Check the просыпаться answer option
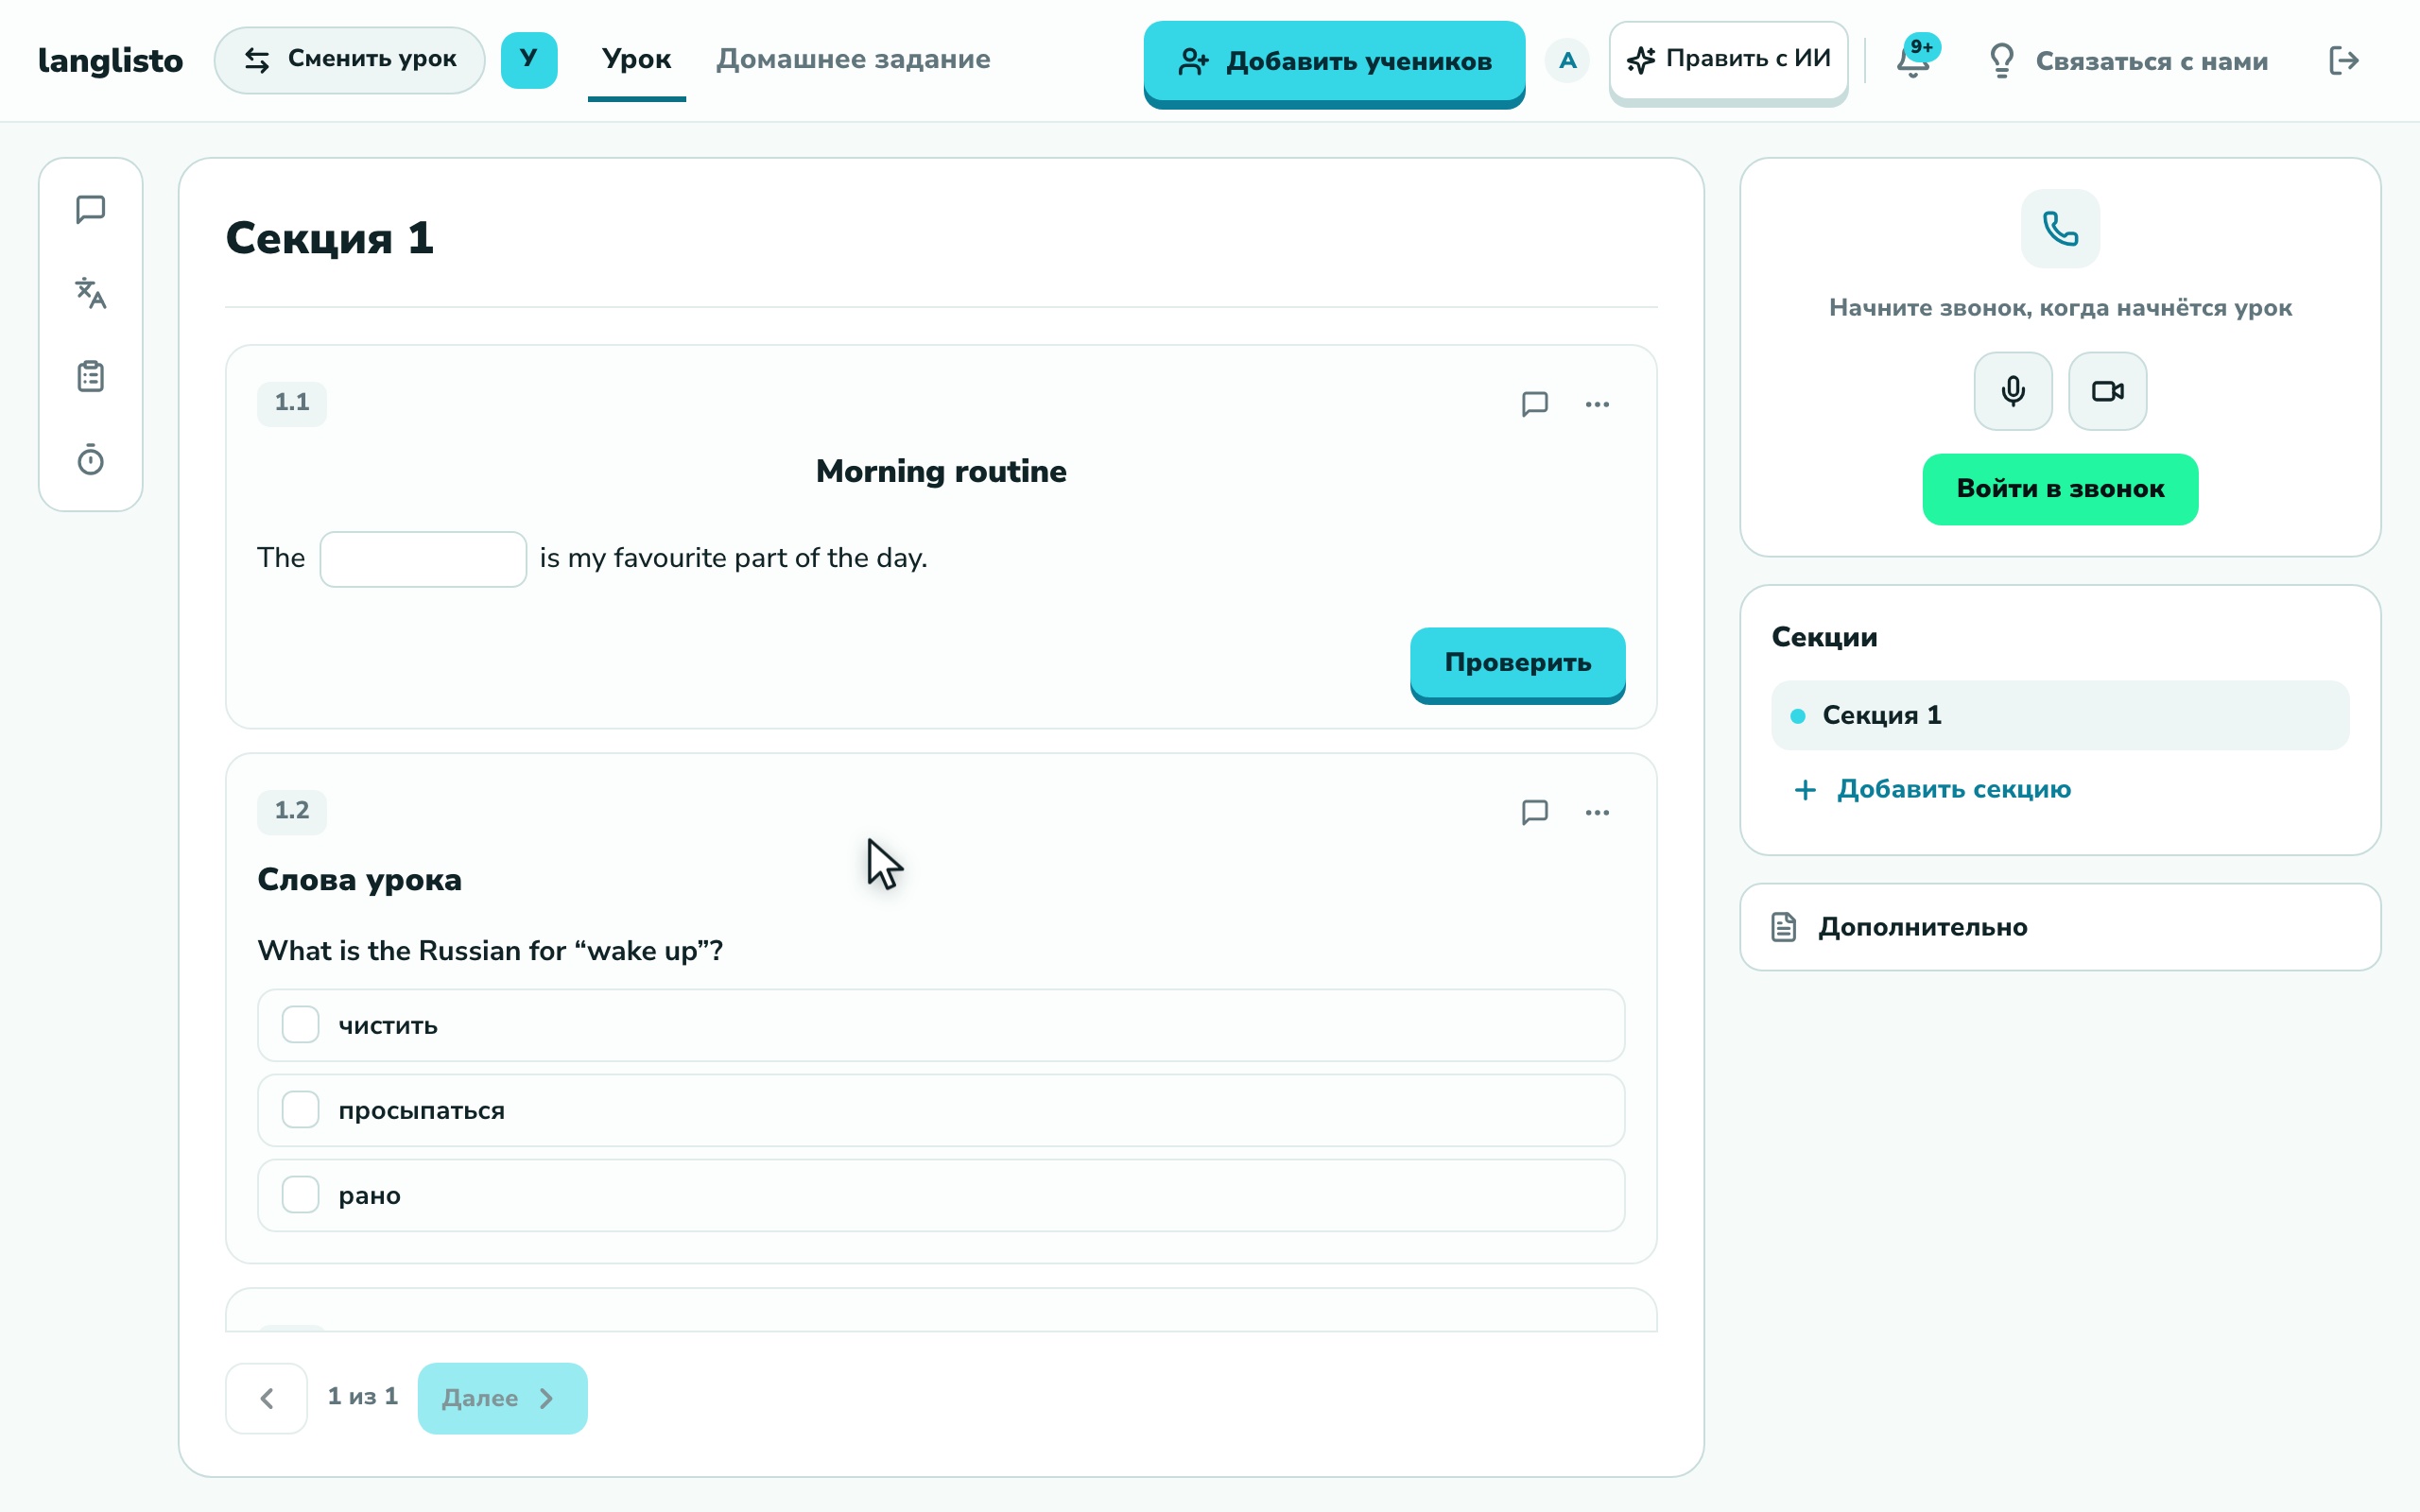The width and height of the screenshot is (2420, 1512). (x=941, y=1110)
